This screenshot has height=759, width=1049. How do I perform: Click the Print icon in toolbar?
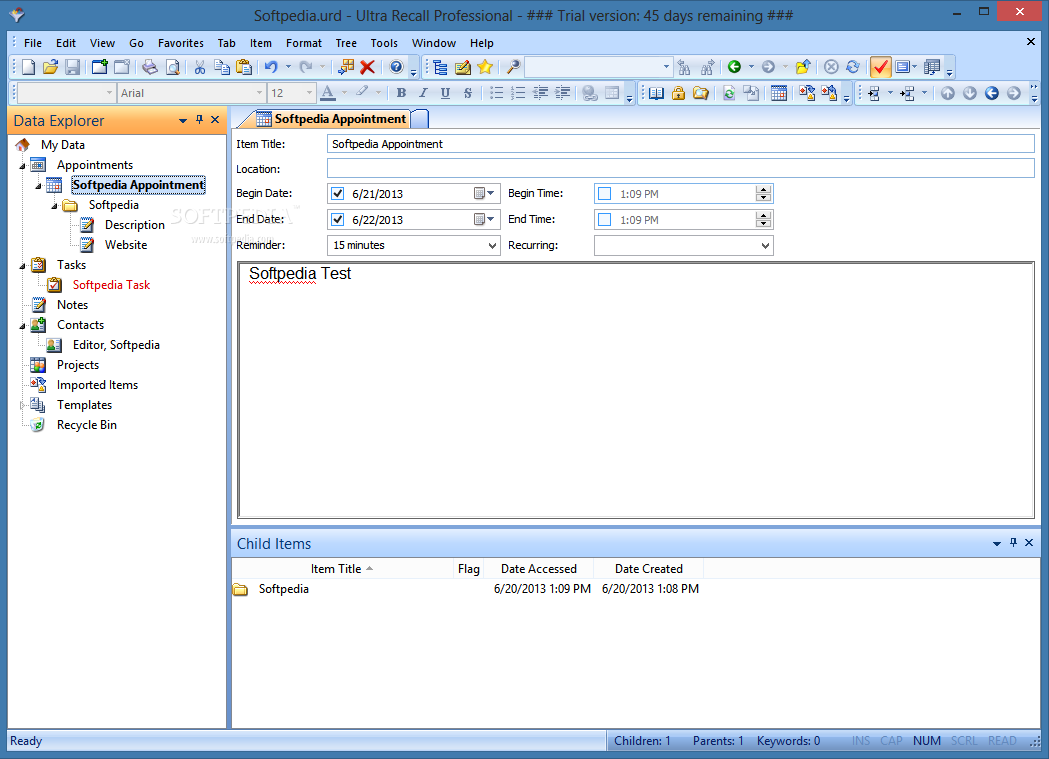[150, 67]
